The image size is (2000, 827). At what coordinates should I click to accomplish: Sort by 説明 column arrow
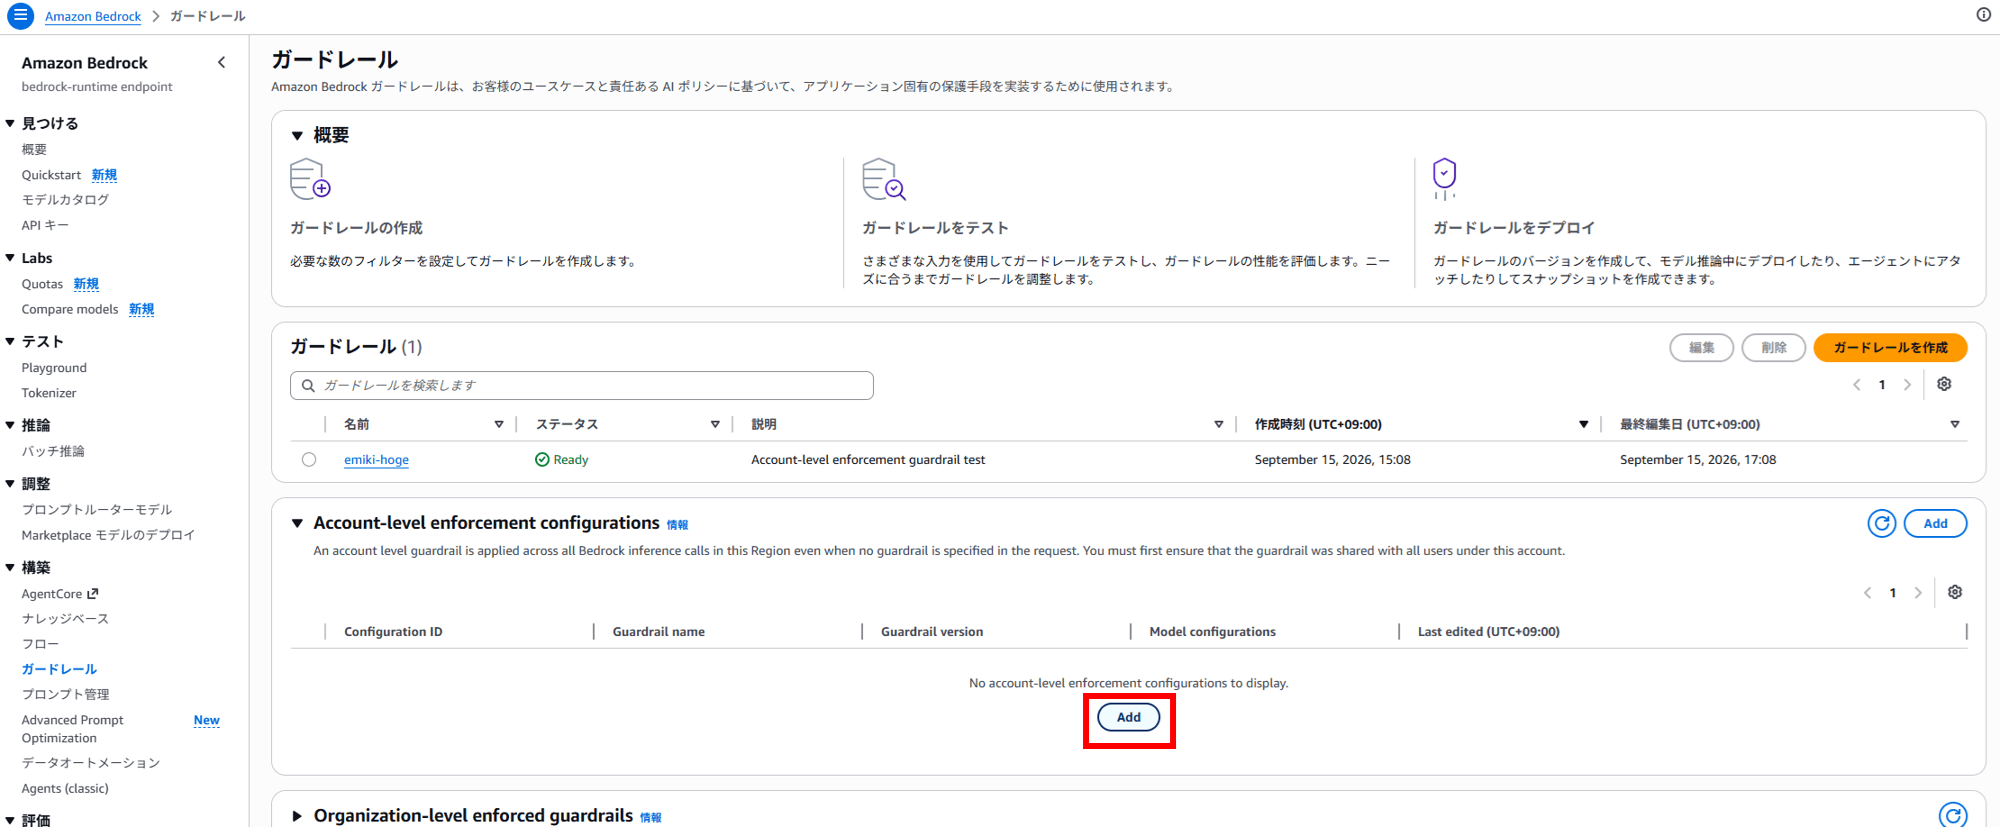click(x=1218, y=424)
